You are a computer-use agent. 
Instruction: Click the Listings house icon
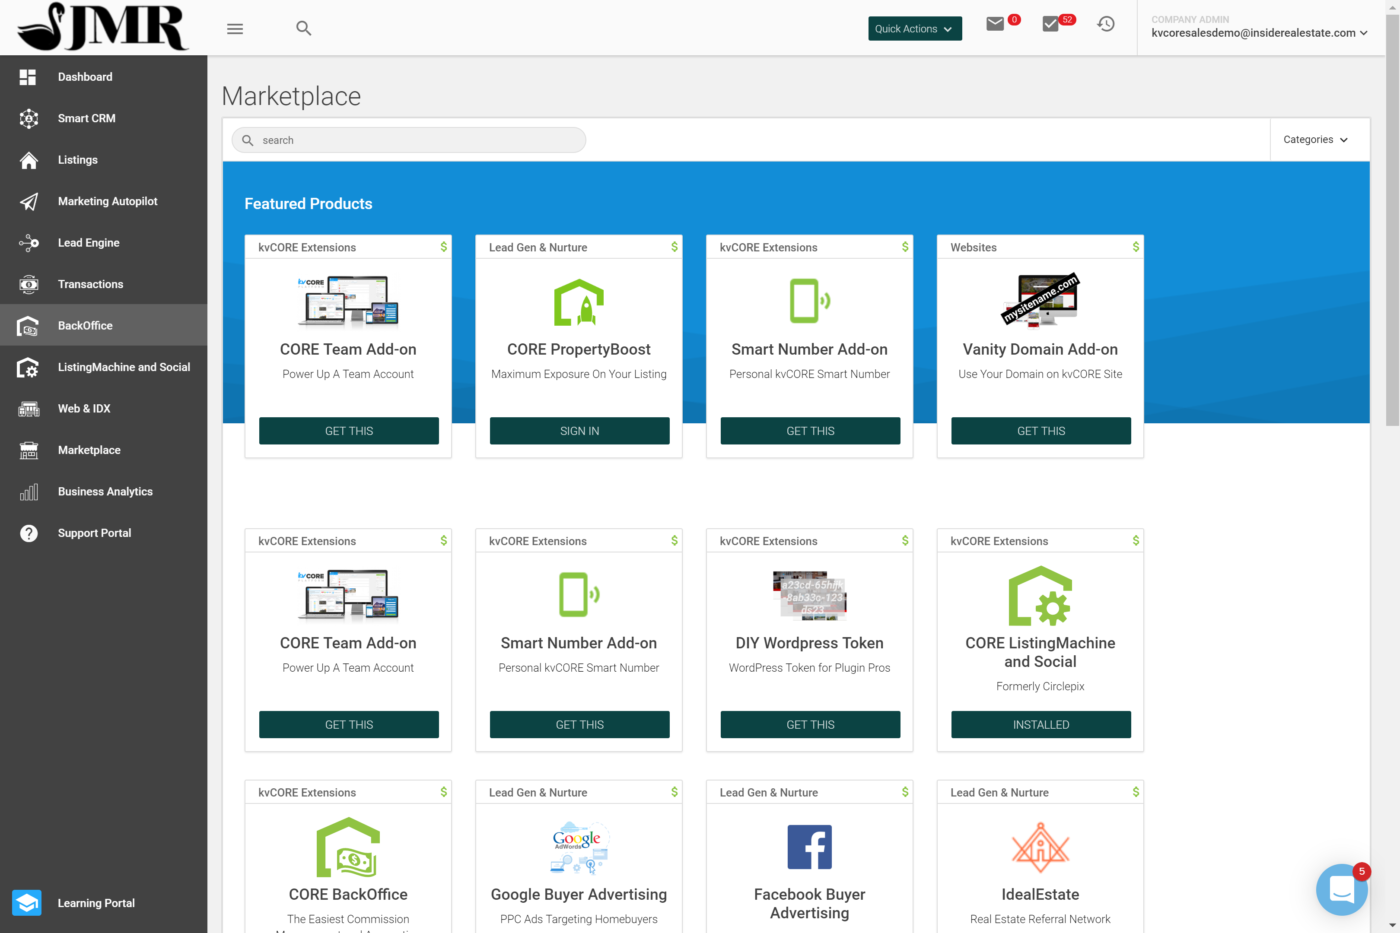click(27, 159)
